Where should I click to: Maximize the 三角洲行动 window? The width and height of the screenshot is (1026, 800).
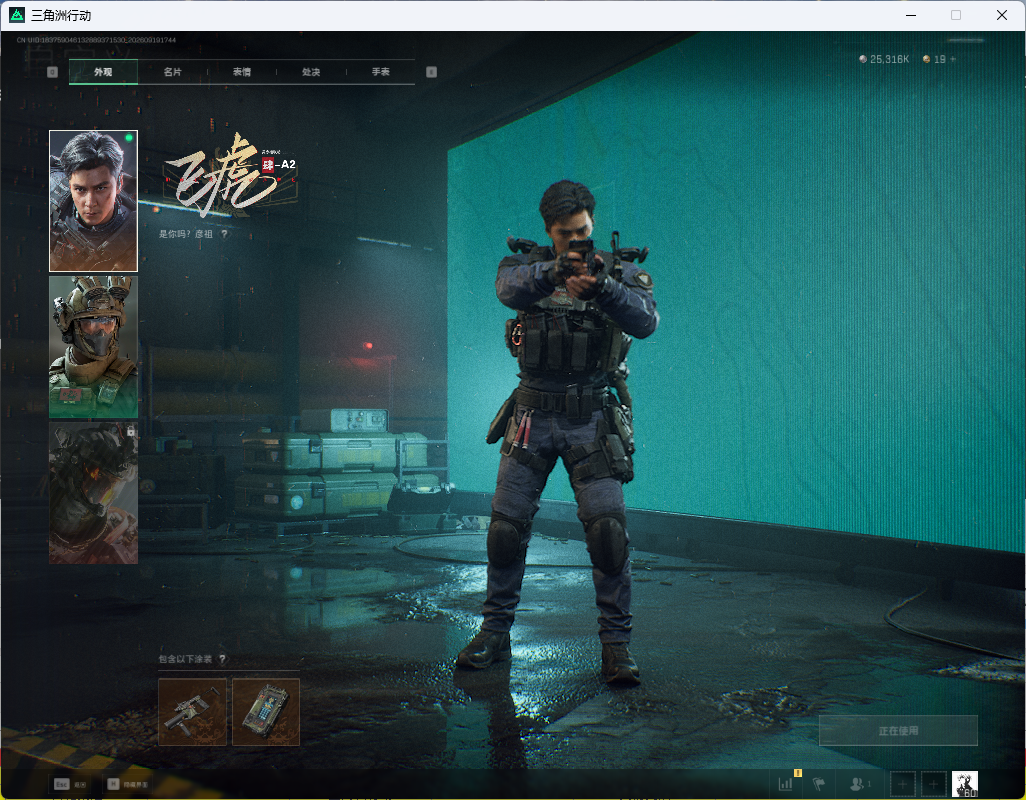click(956, 15)
